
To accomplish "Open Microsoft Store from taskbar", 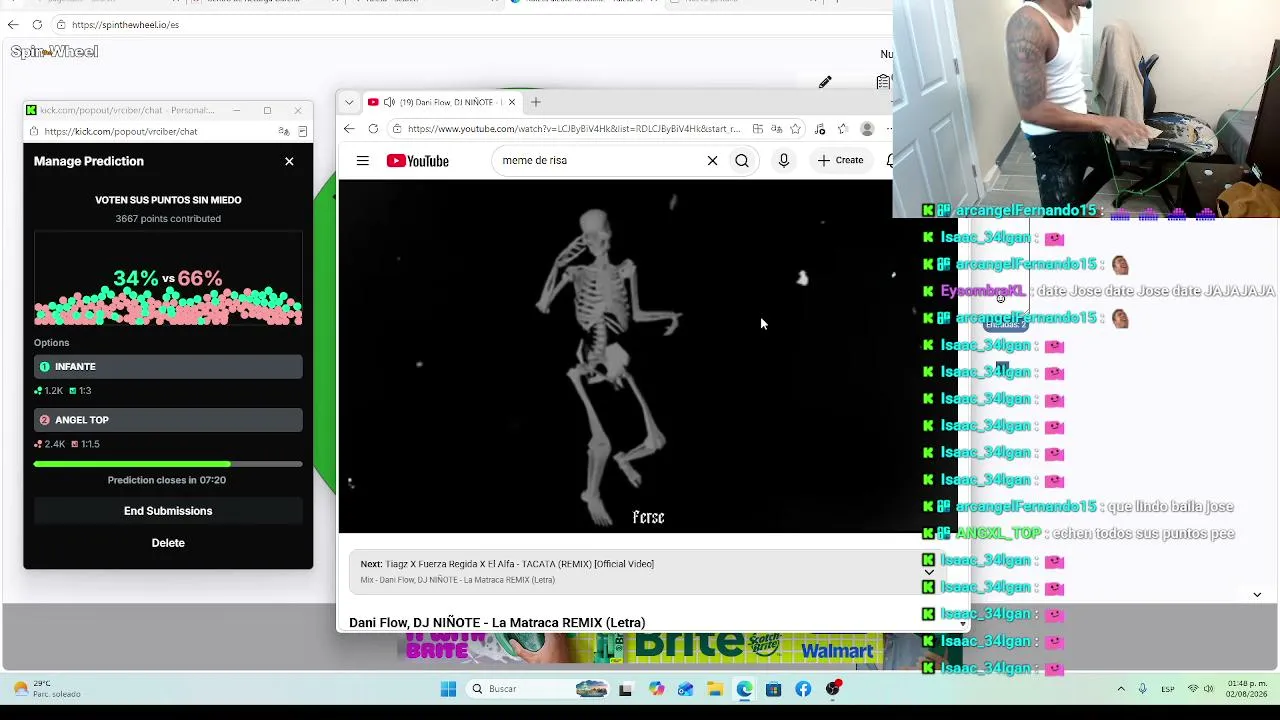I will pos(773,689).
